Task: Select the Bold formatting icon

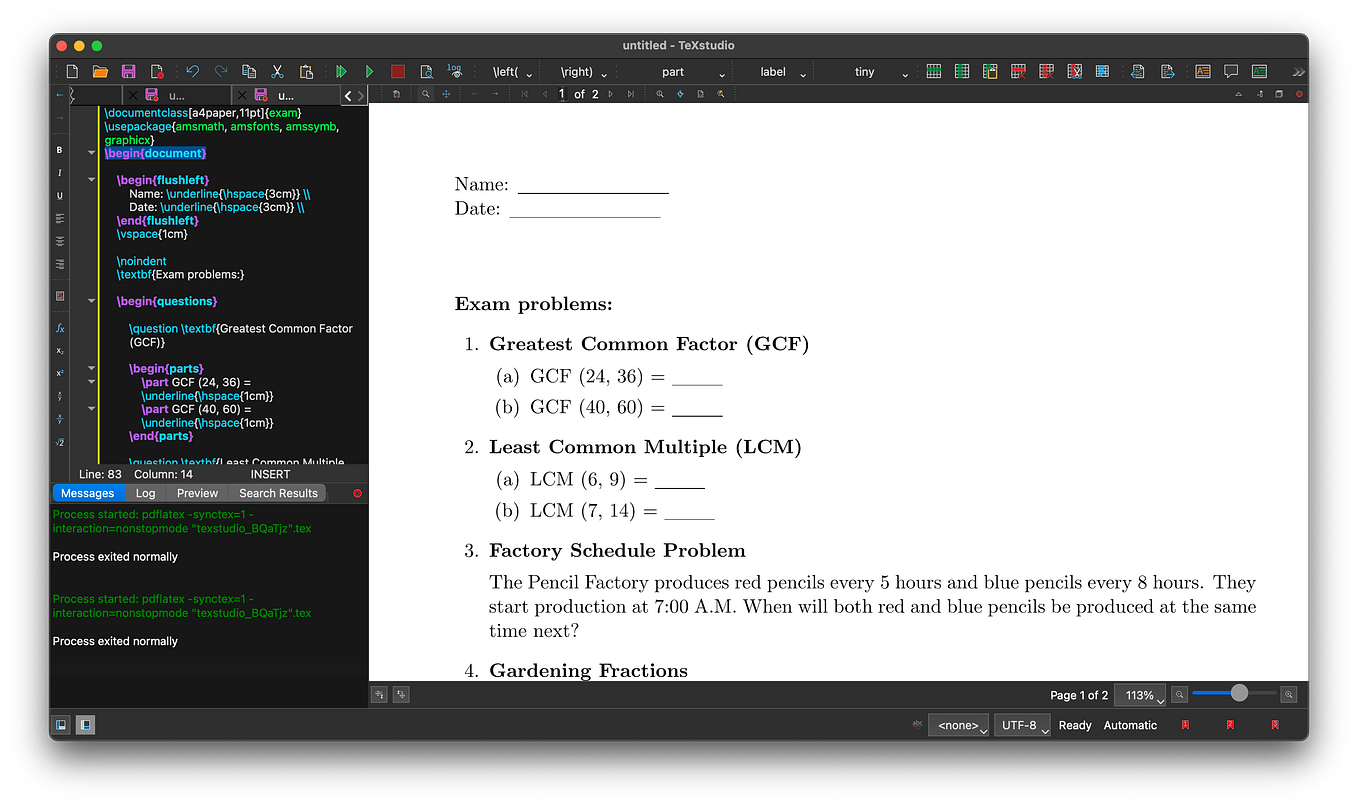Action: click(x=59, y=151)
